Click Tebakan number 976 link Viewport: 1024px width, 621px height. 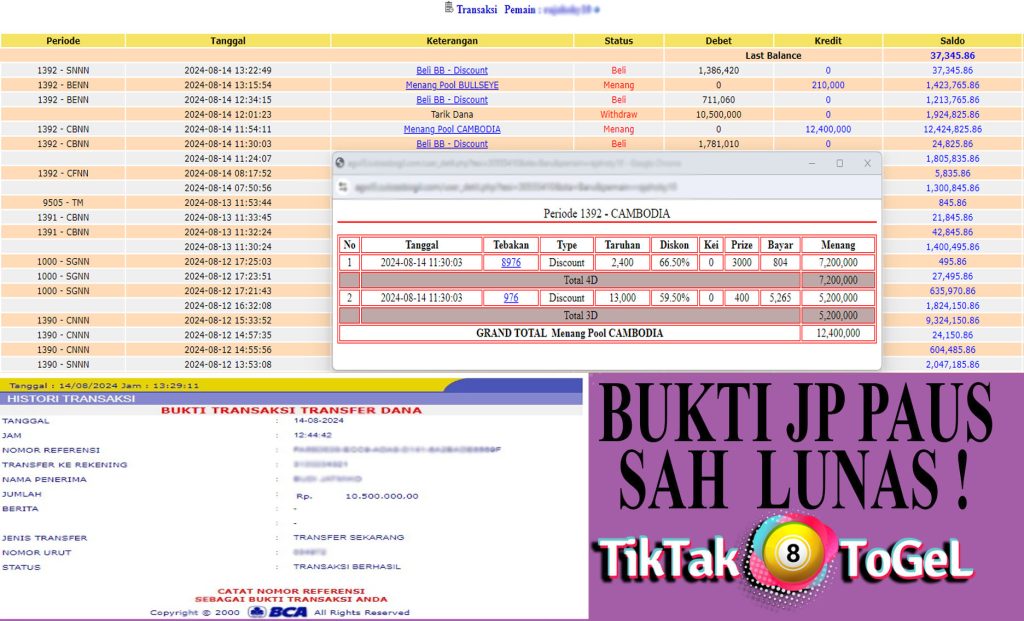pos(511,298)
